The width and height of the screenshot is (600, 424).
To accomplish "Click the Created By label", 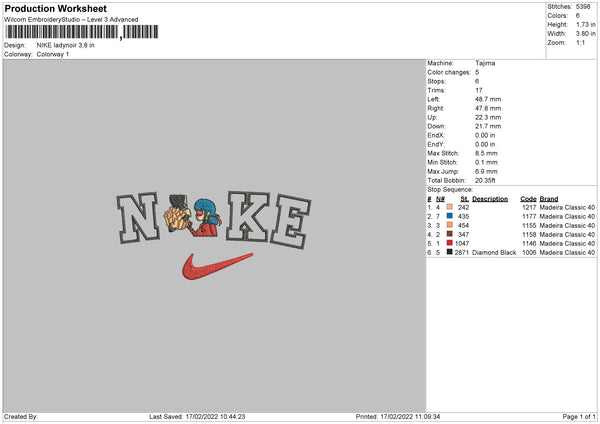I will [x=21, y=417].
